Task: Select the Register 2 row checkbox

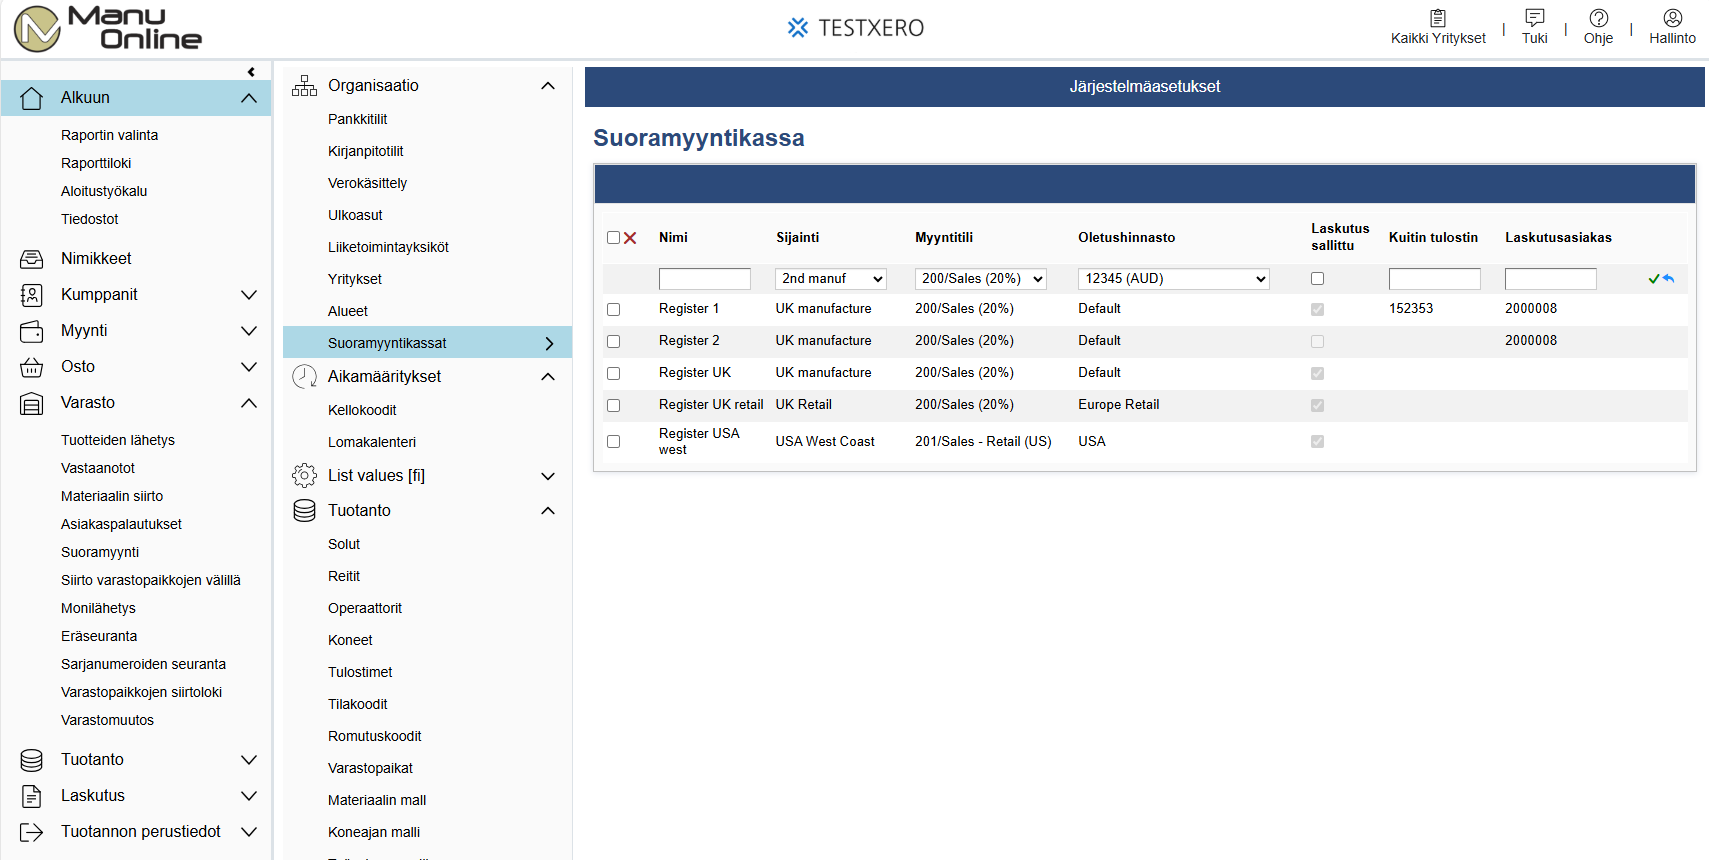Action: tap(614, 342)
